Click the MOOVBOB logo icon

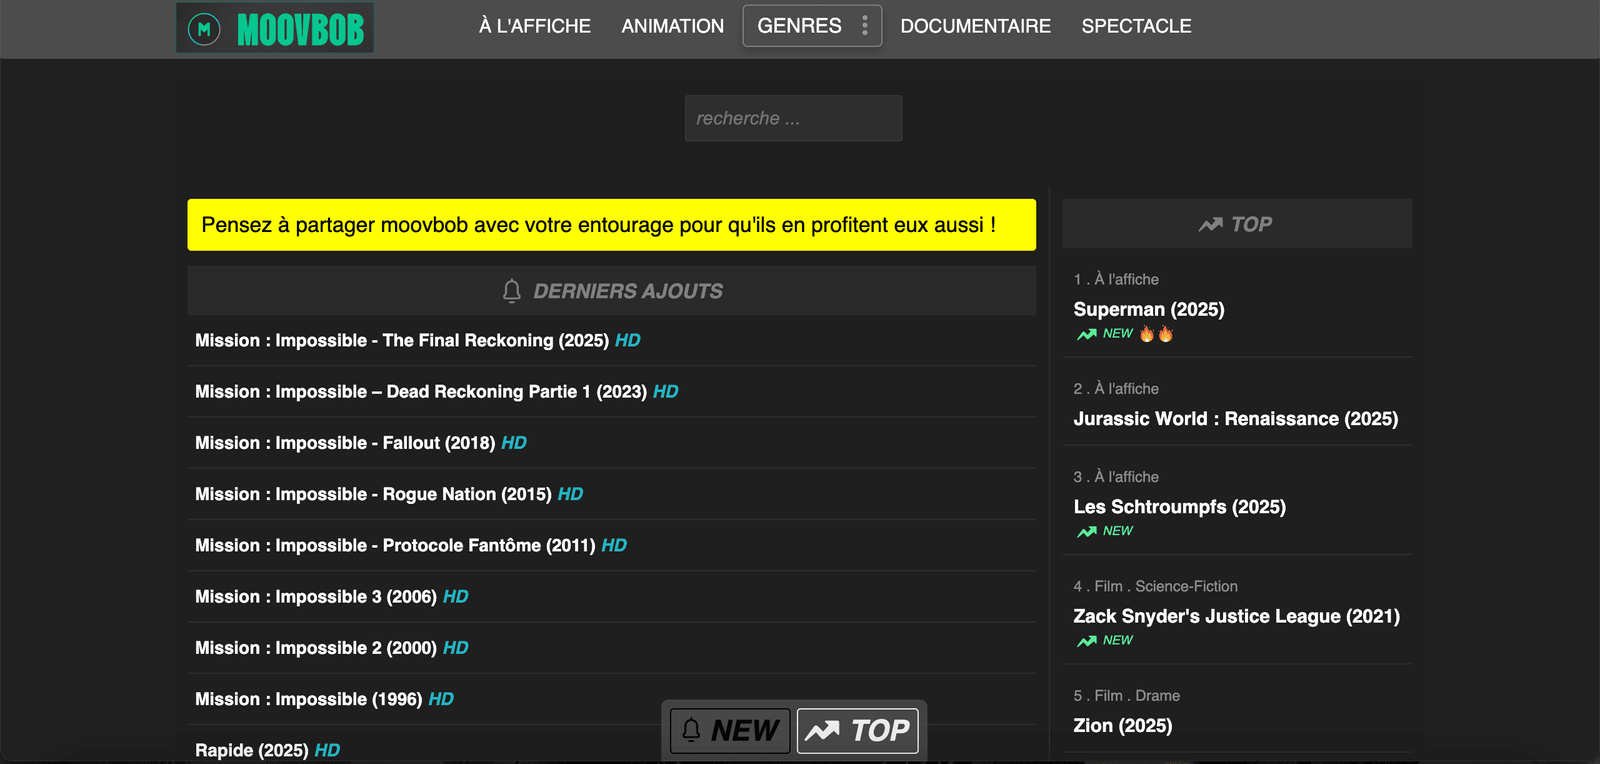(x=205, y=29)
